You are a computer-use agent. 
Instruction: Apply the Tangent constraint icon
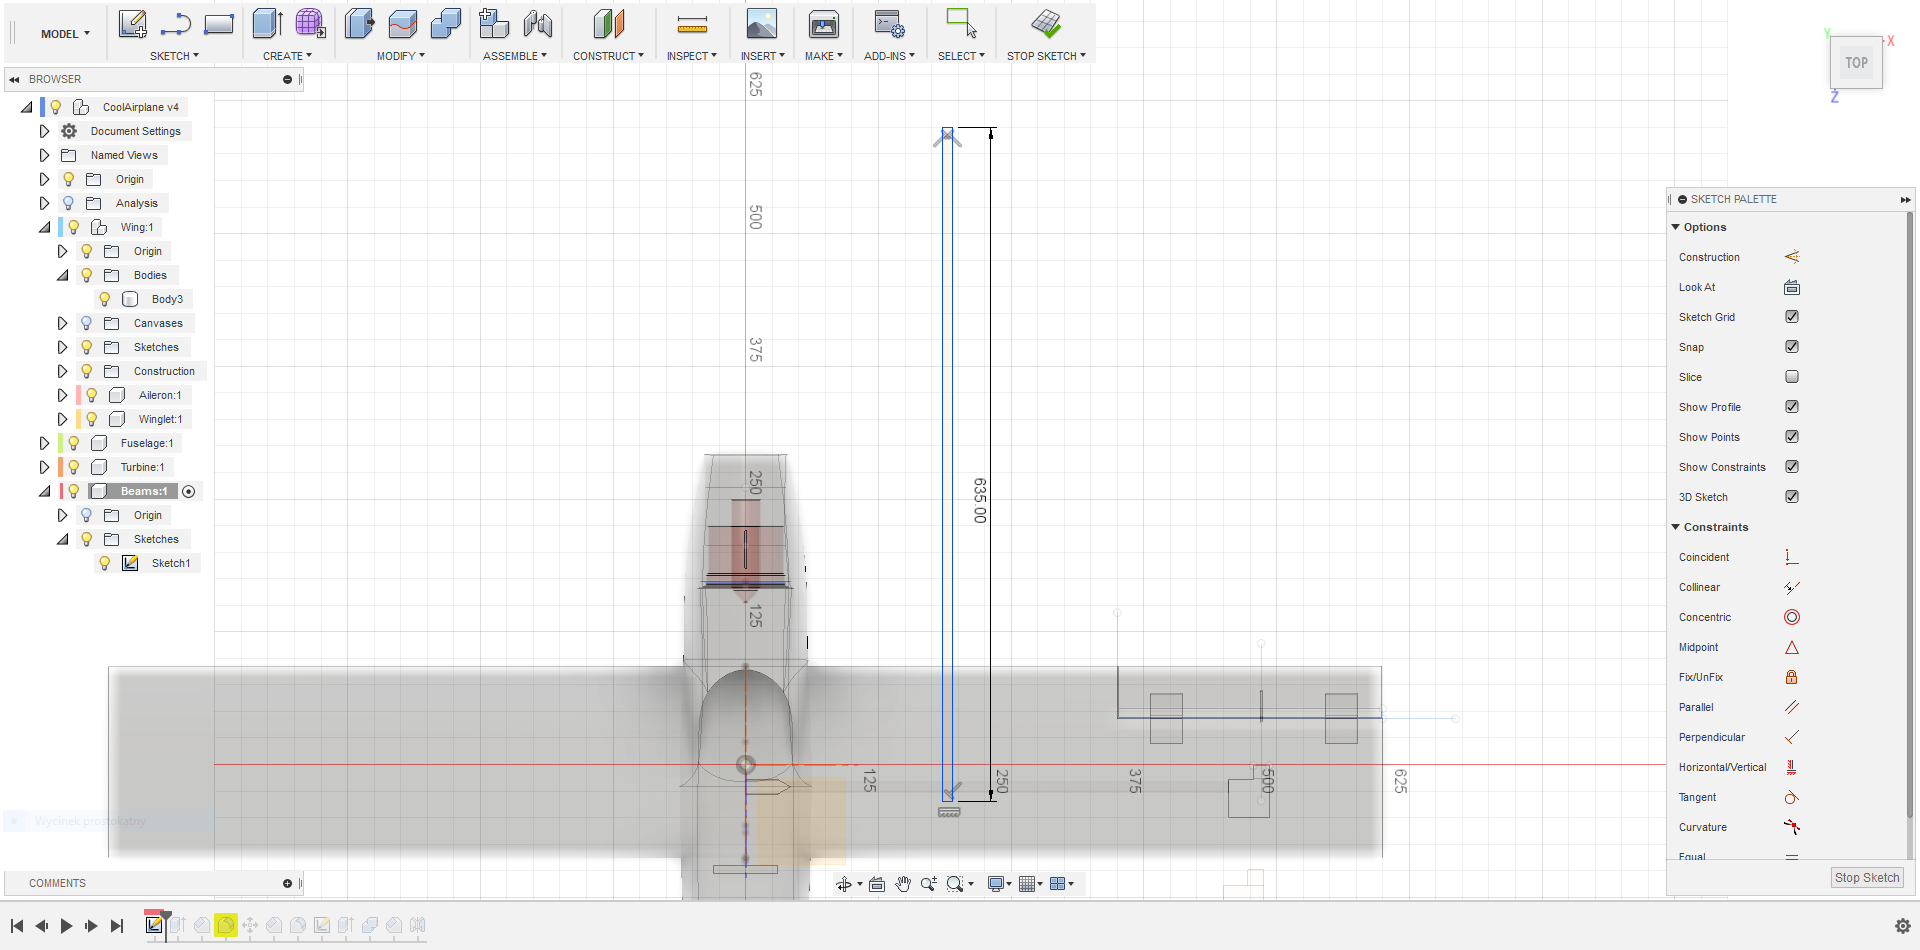pos(1792,797)
